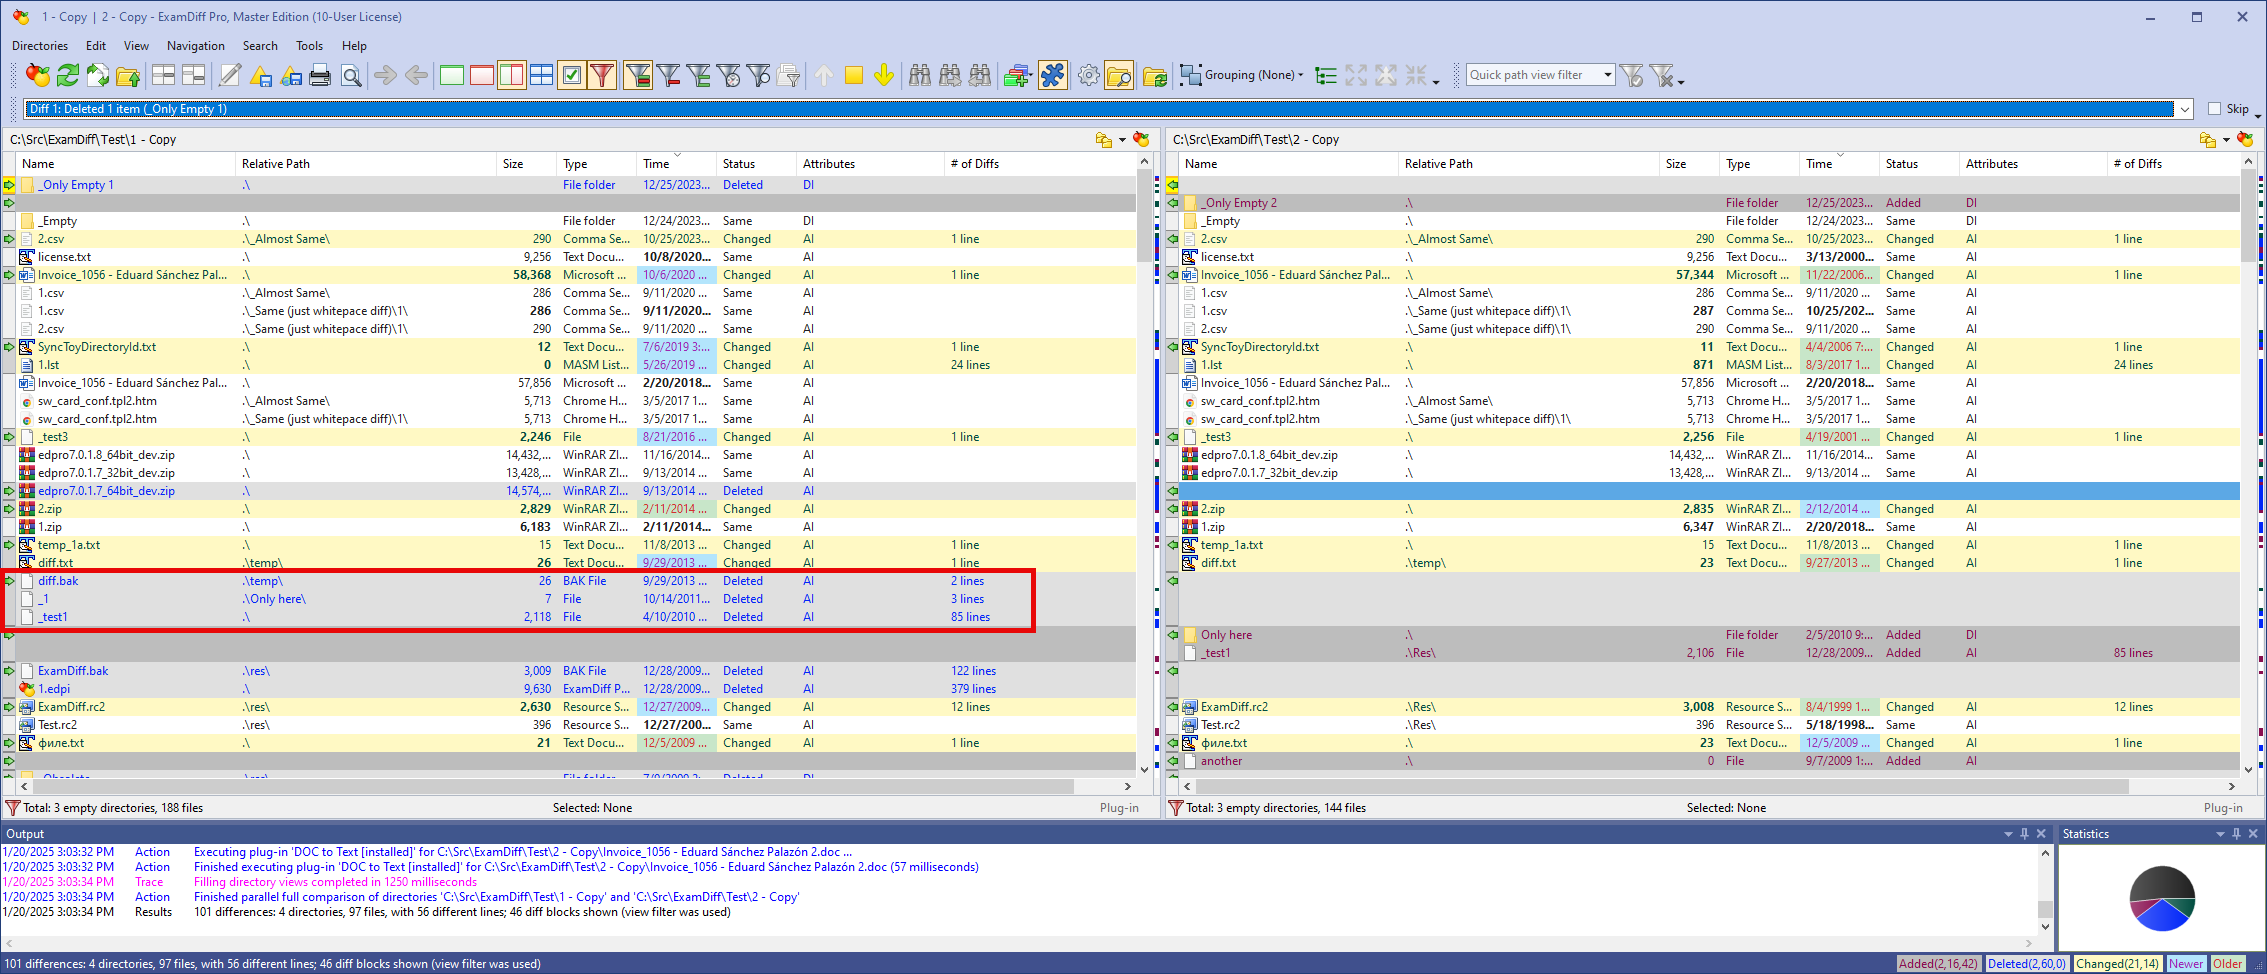Click the printer icon in toolbar
The height and width of the screenshot is (974, 2267).
pos(320,75)
